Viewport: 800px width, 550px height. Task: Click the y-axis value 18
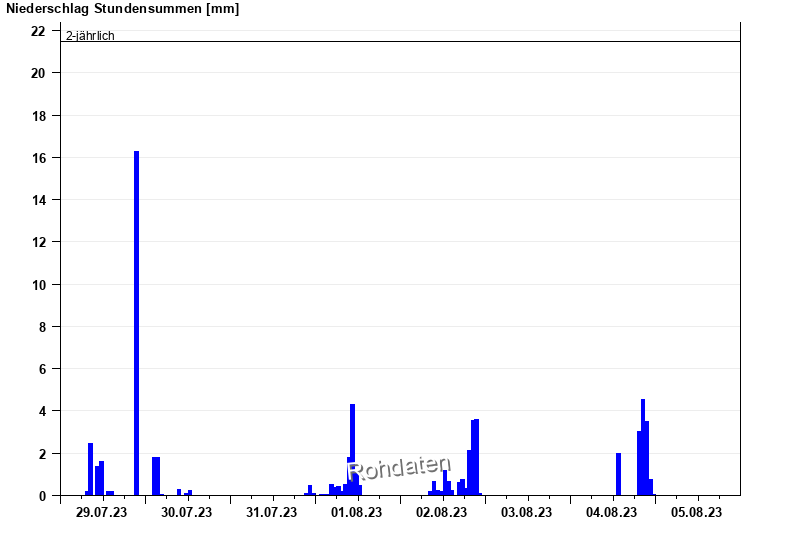pos(38,116)
